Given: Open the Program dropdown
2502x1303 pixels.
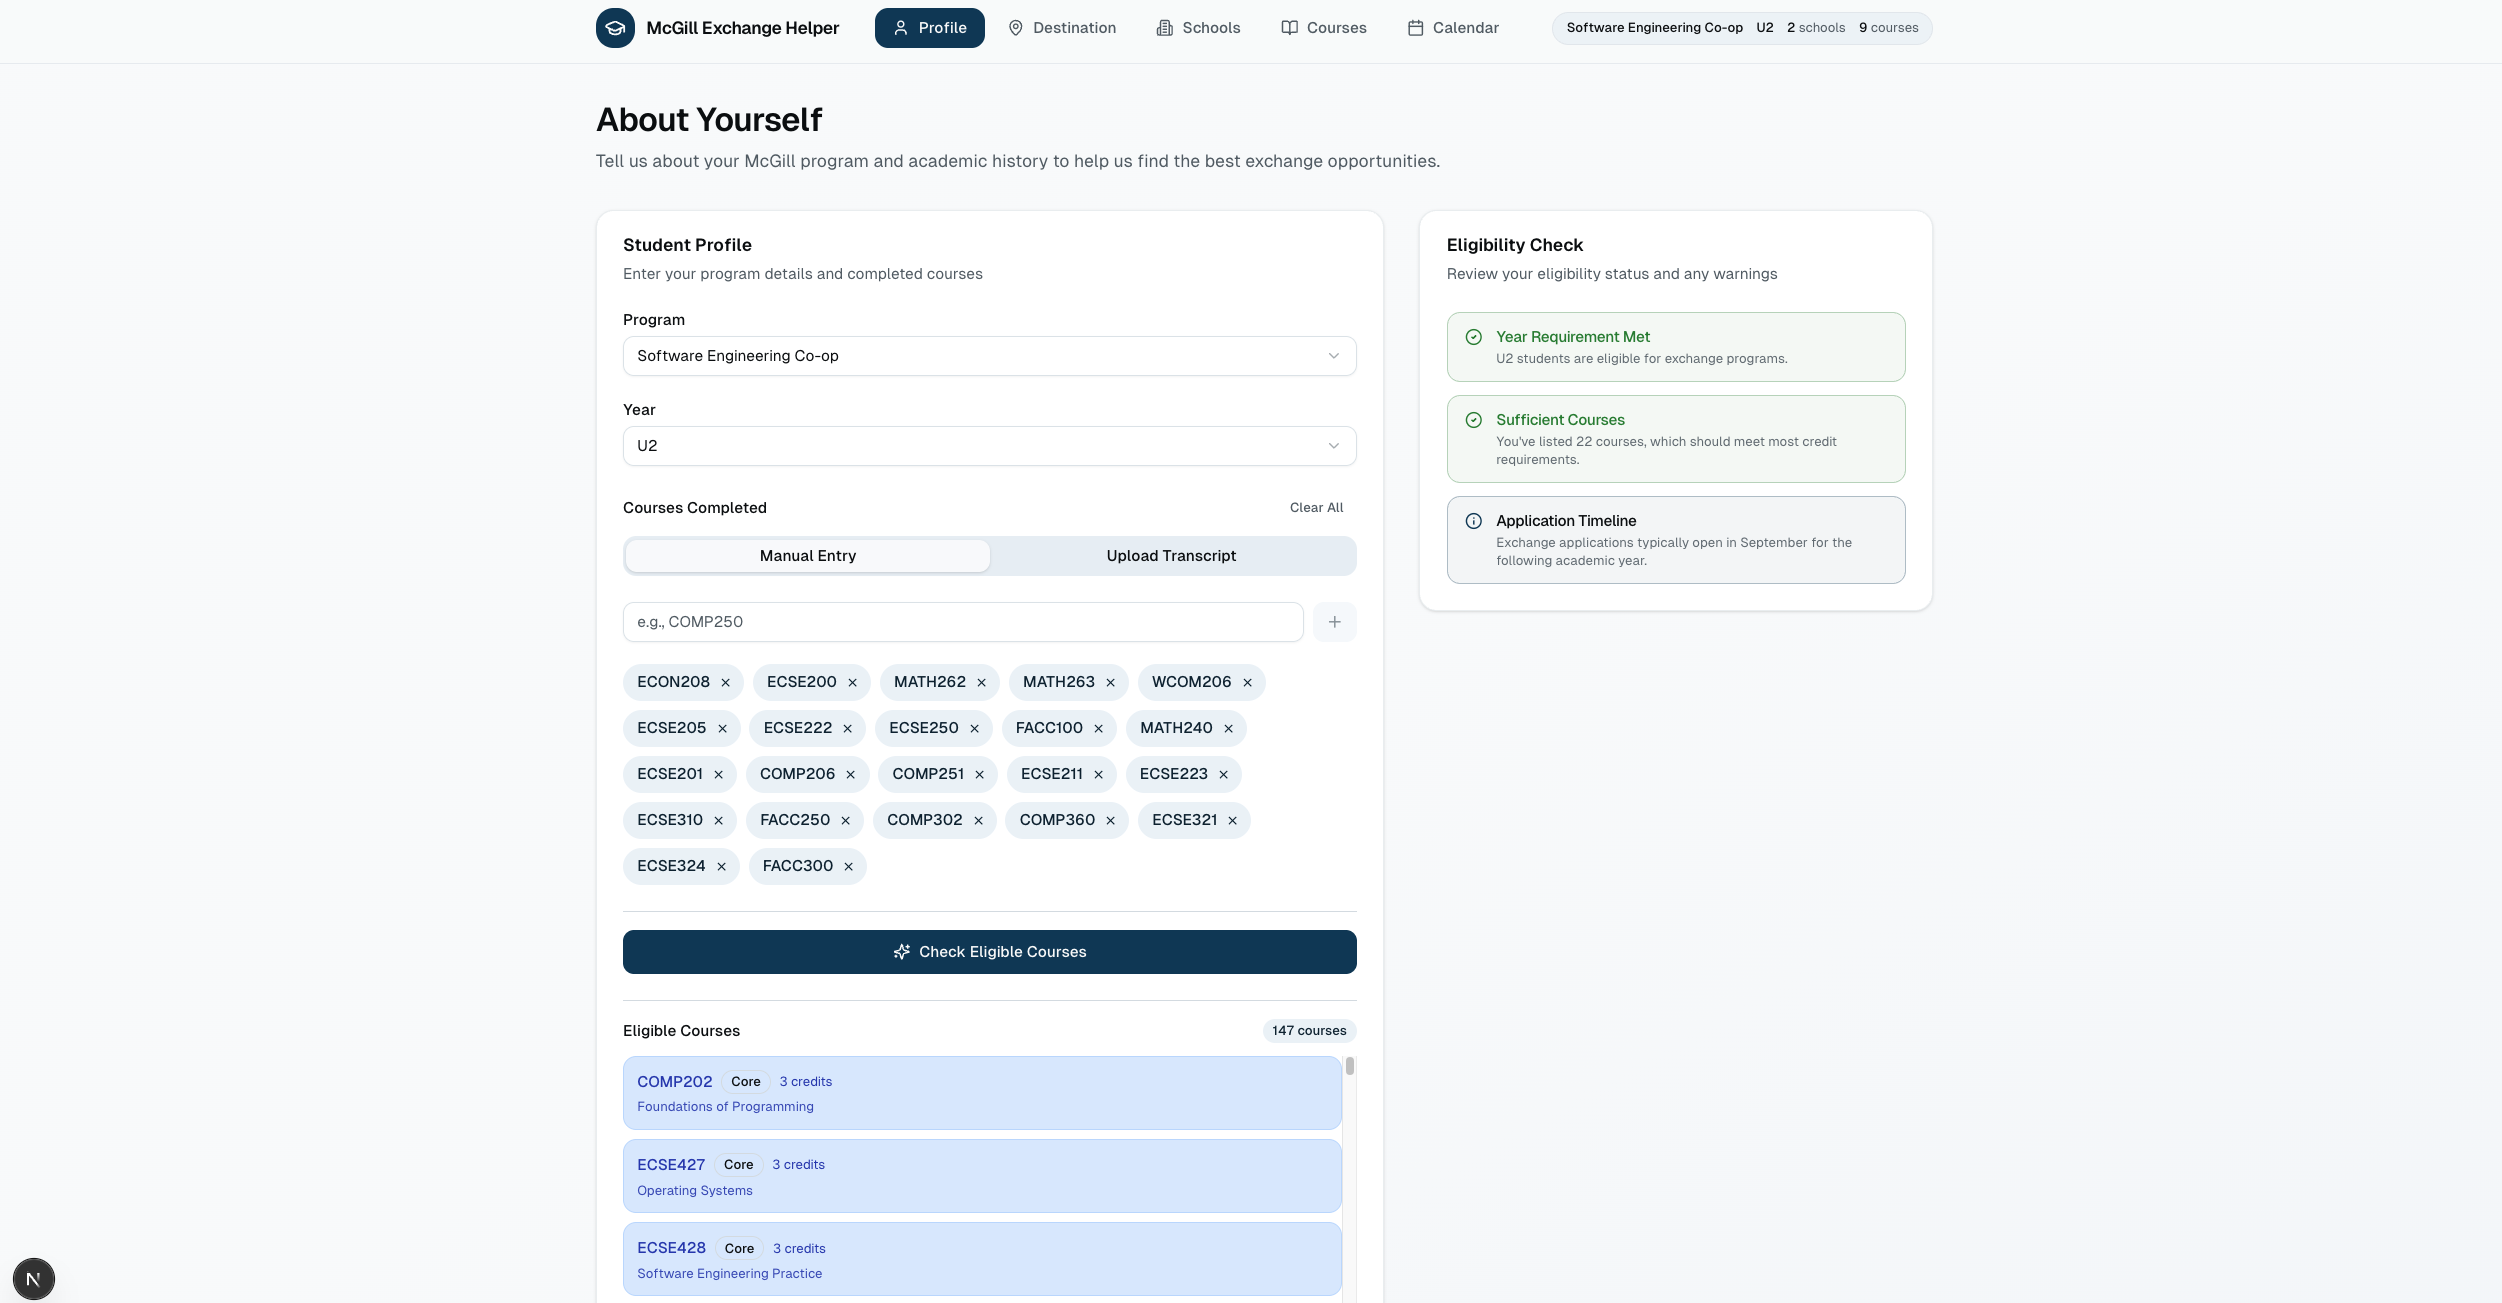Looking at the screenshot, I should click(989, 356).
